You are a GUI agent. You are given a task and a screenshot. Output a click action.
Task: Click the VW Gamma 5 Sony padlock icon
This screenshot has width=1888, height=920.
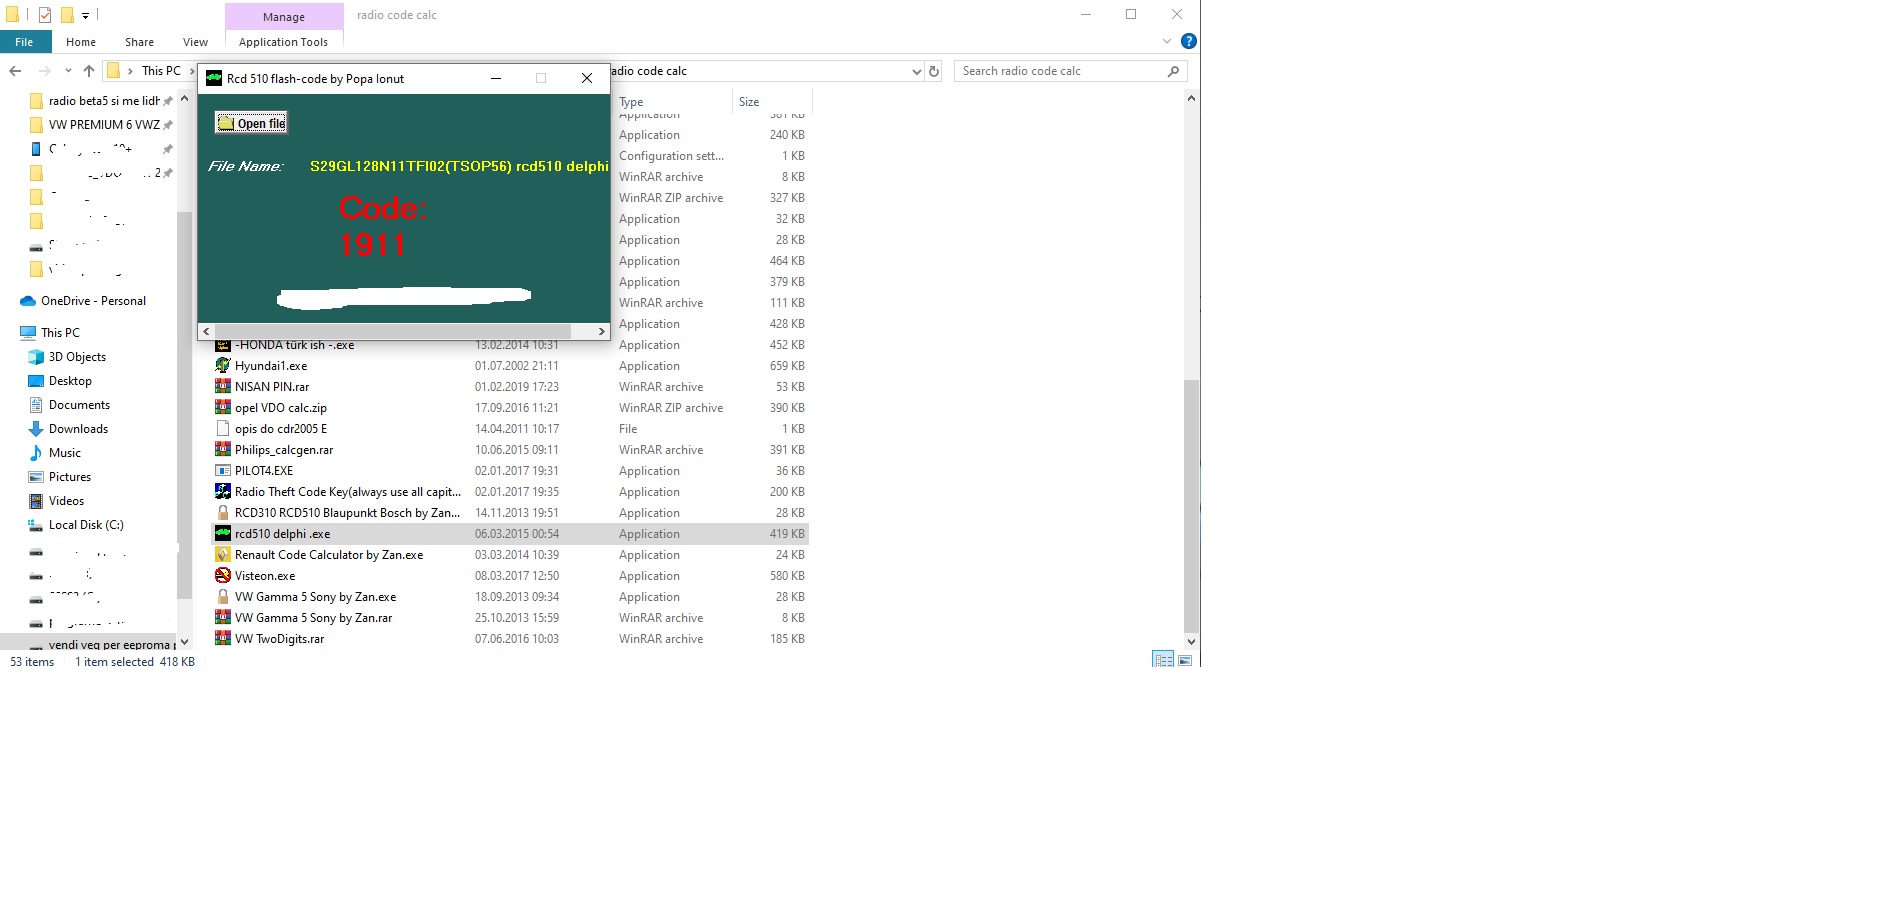click(223, 597)
